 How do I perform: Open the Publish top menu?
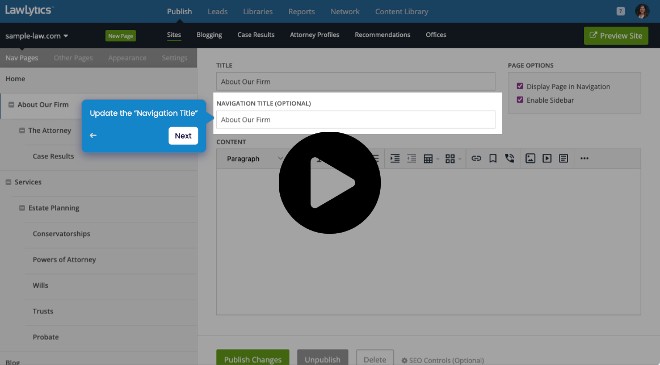[x=179, y=11]
